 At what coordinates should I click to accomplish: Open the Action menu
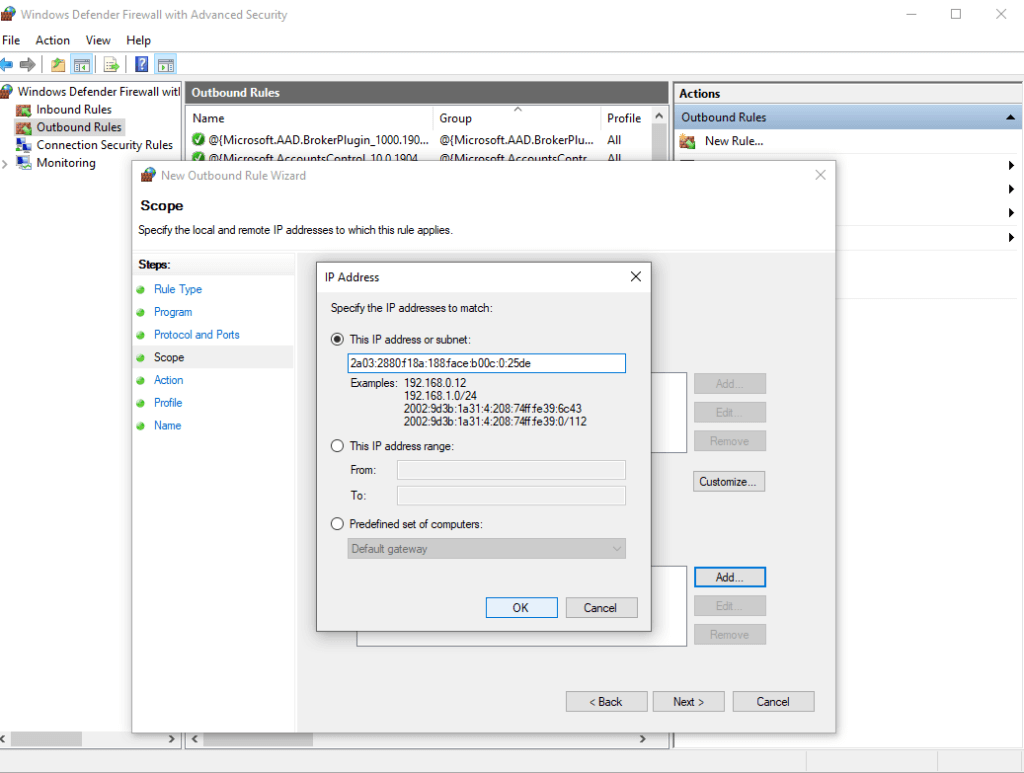point(52,40)
